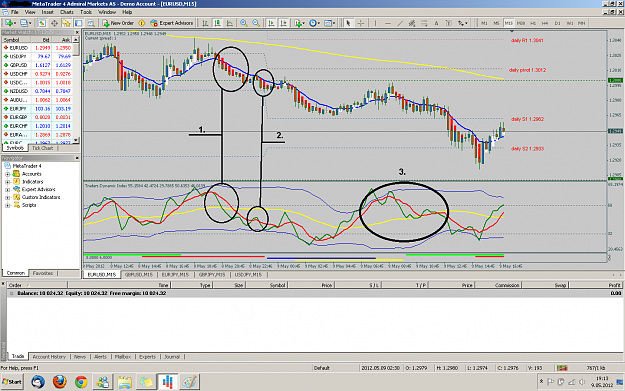This screenshot has height=391, width=625.
Task: Zoom in on the chart
Action: click(244, 23)
